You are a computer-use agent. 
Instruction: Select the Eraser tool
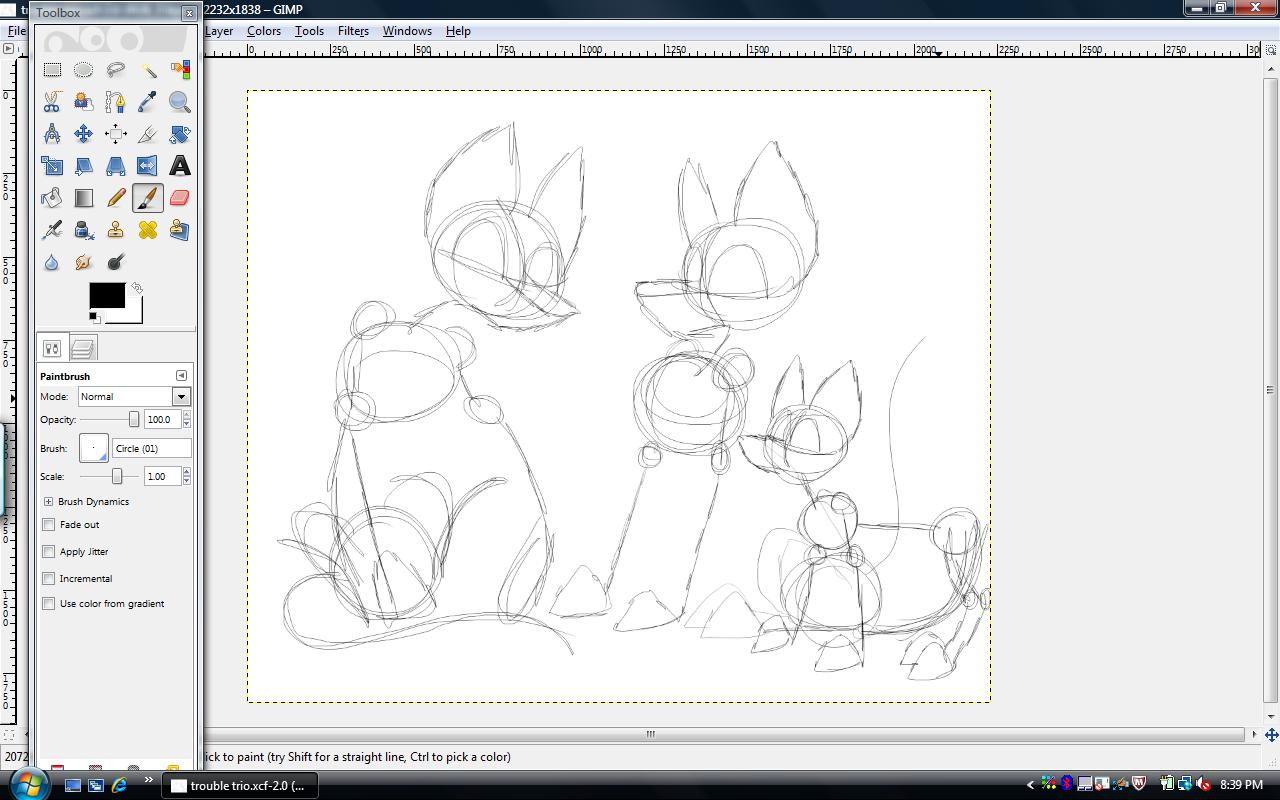coord(180,198)
